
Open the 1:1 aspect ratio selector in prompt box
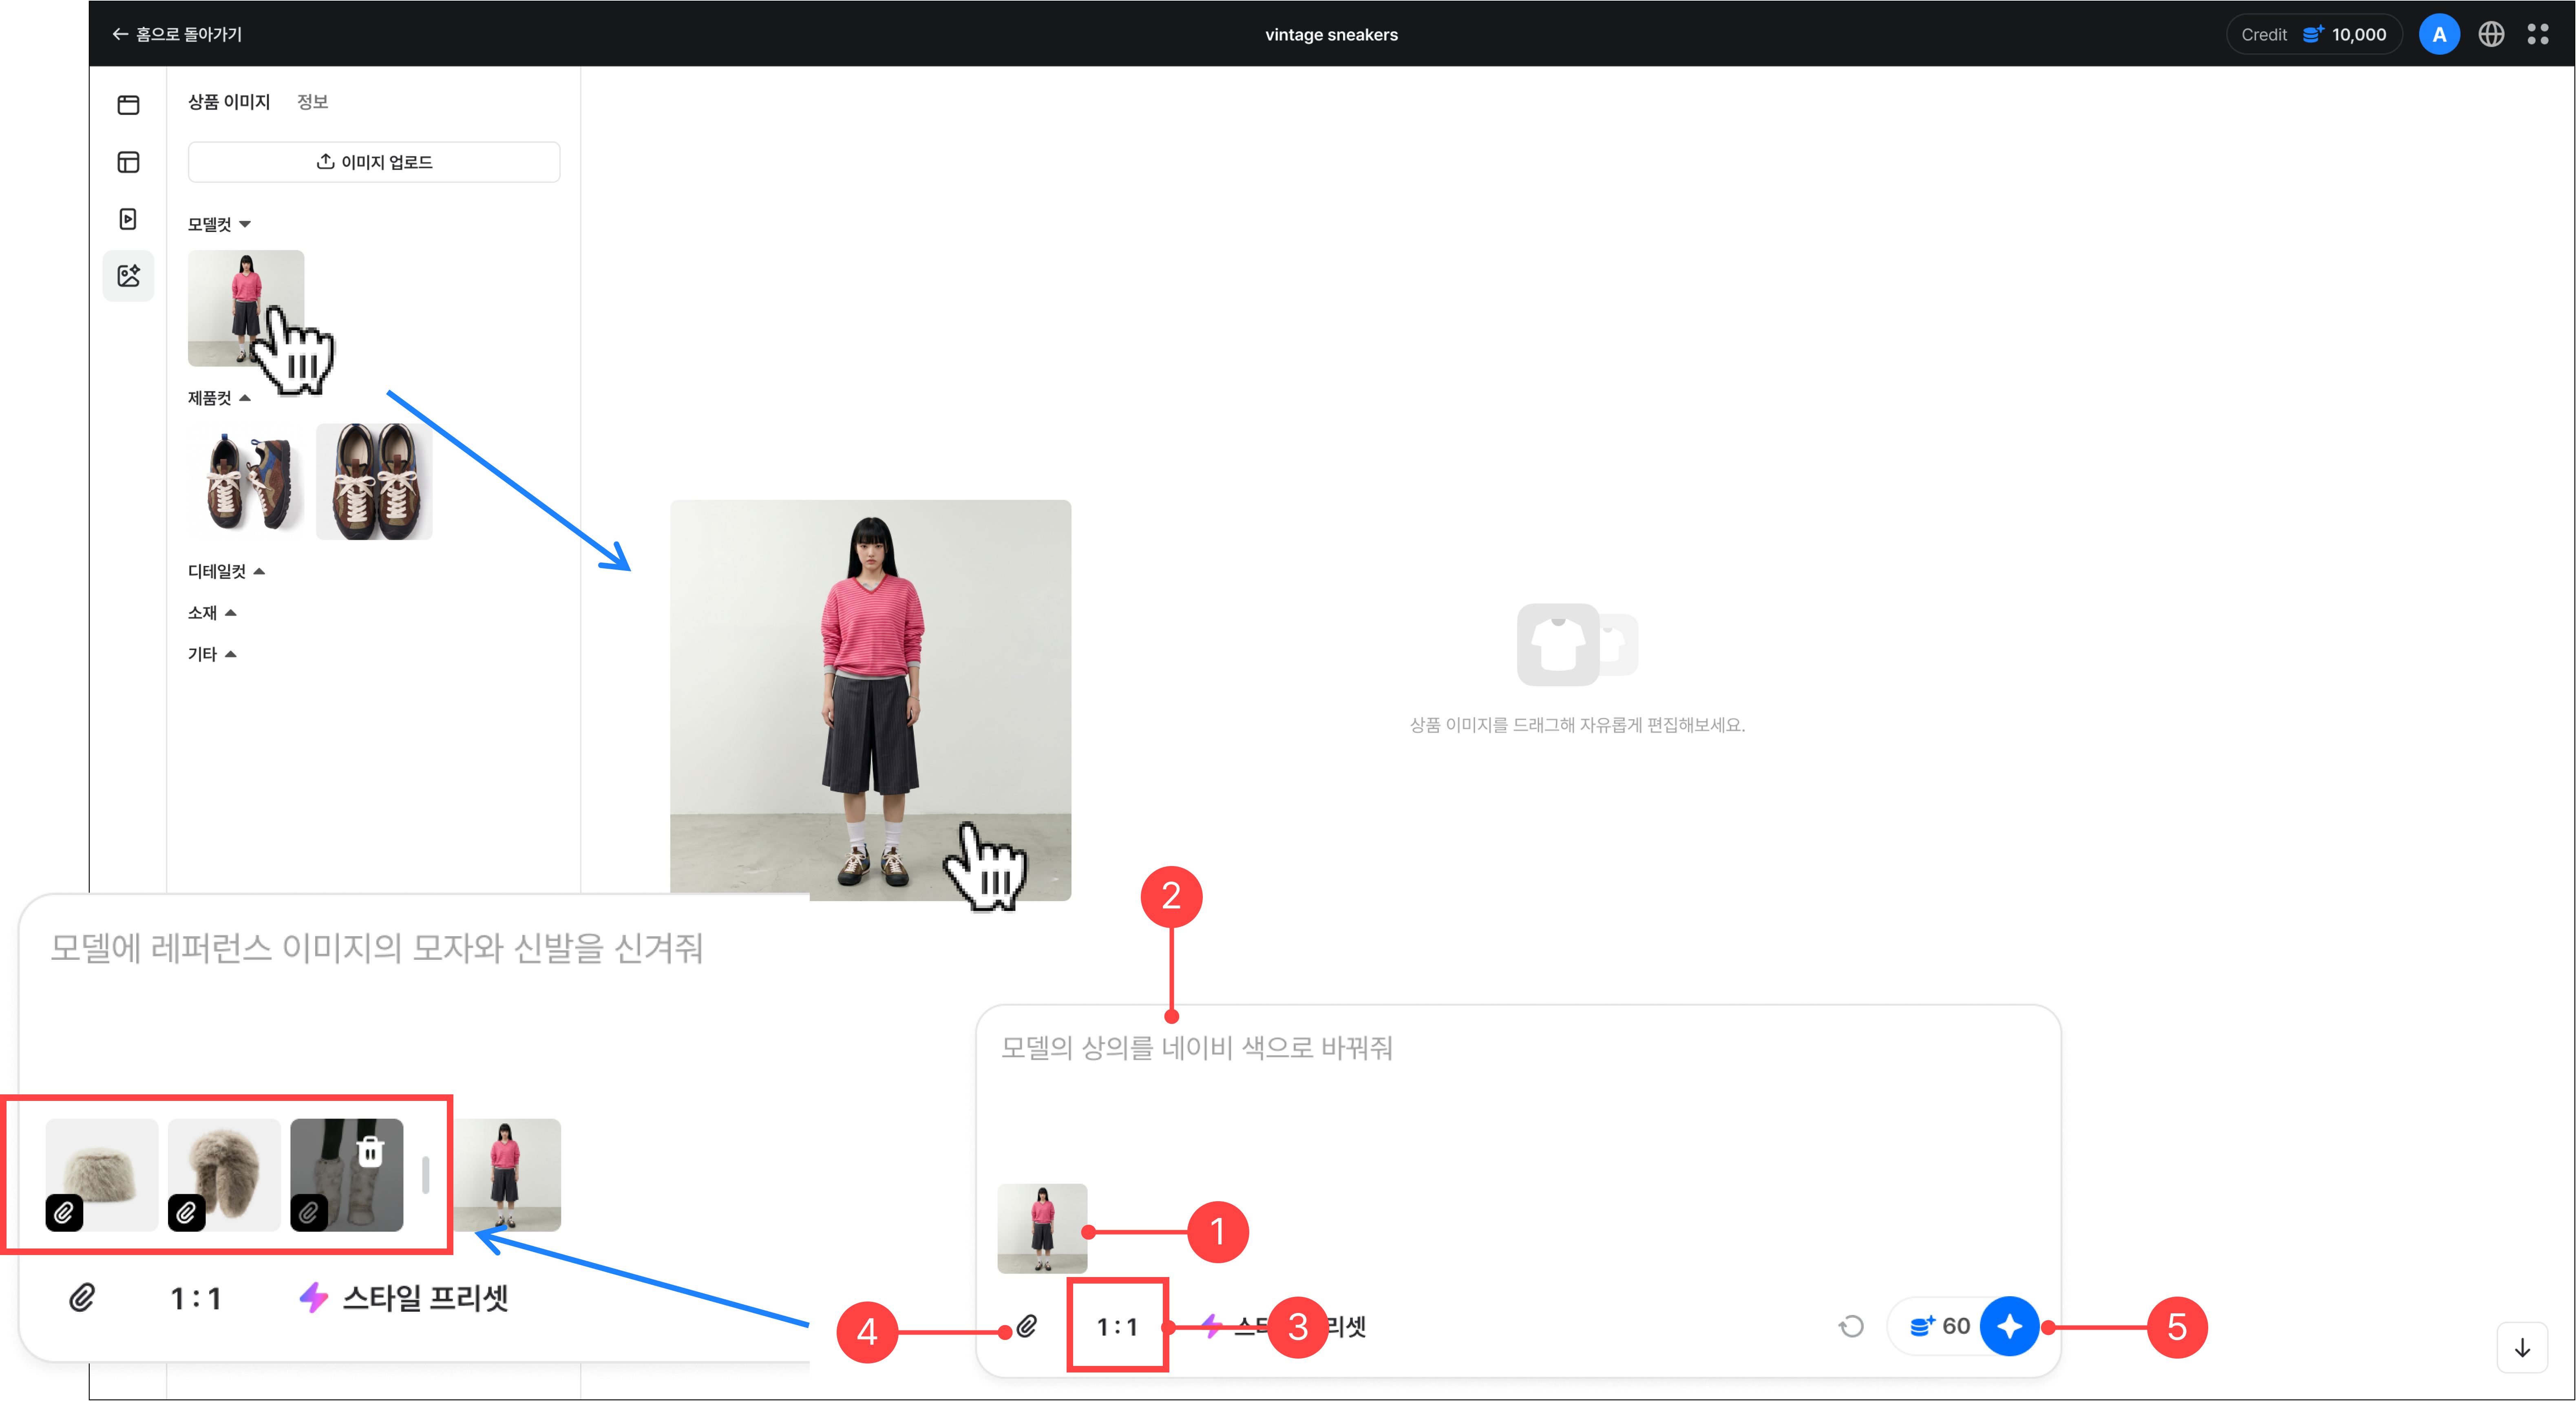pos(1117,1326)
